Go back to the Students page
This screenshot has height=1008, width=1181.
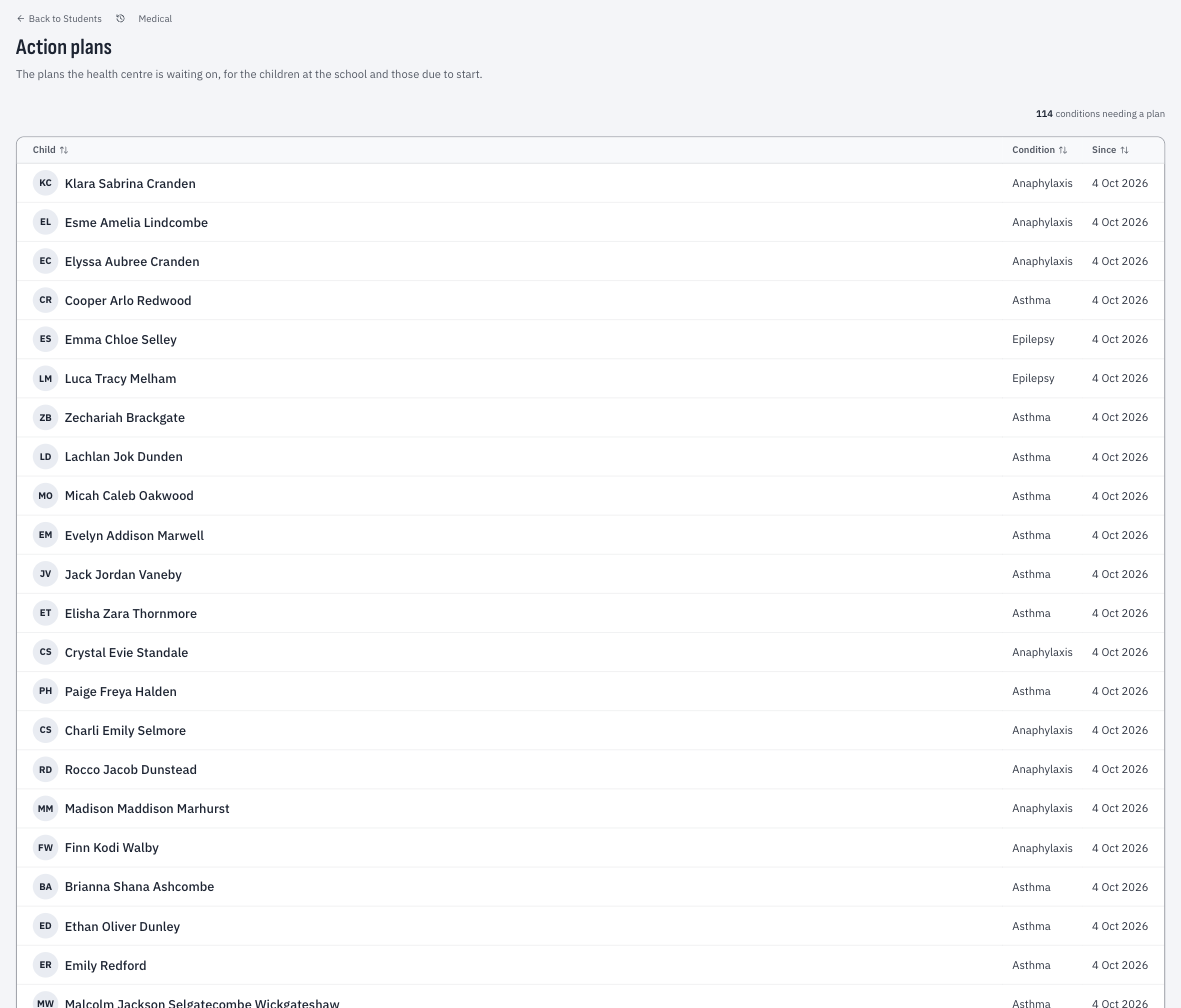(x=59, y=19)
